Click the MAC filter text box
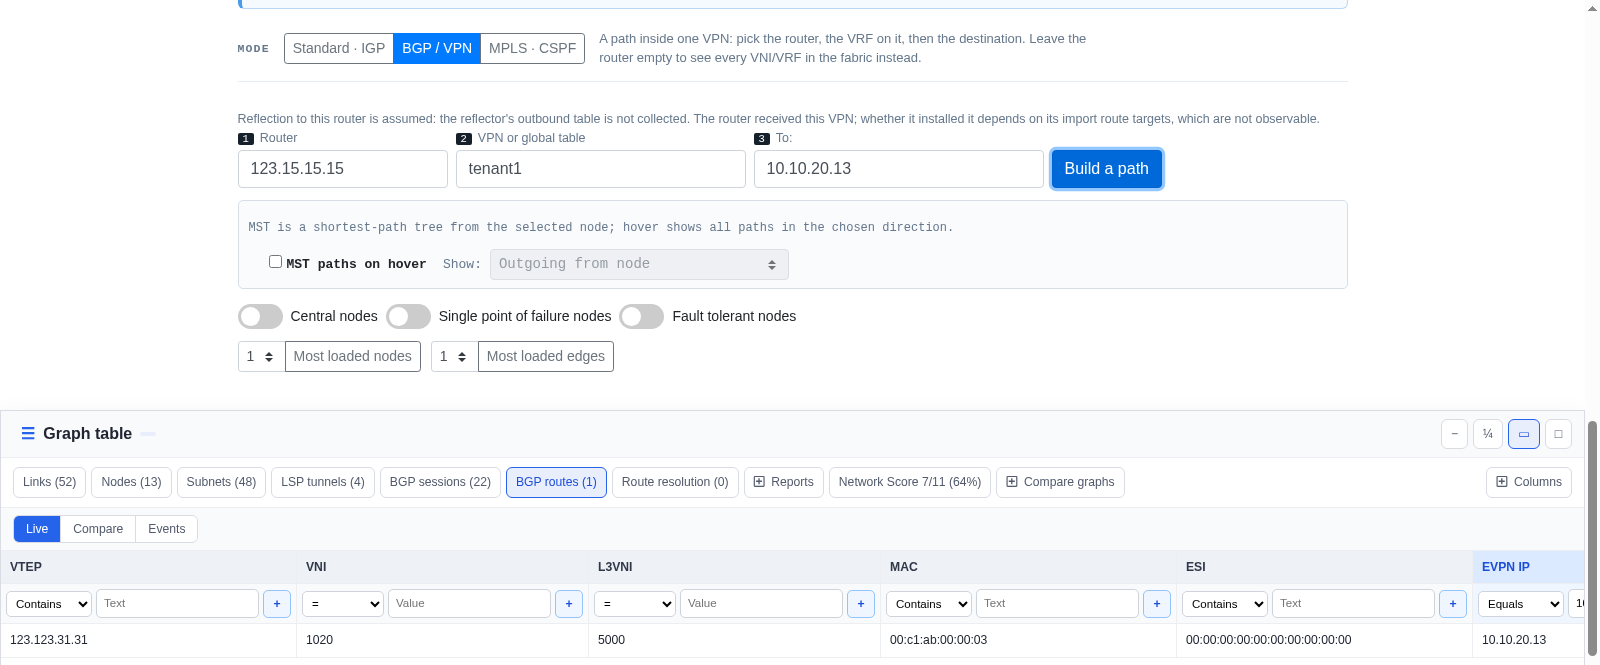This screenshot has height=665, width=1600. click(1058, 604)
